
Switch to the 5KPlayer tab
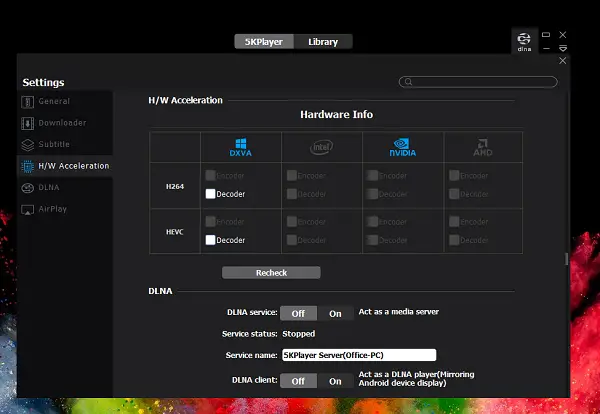click(x=264, y=42)
